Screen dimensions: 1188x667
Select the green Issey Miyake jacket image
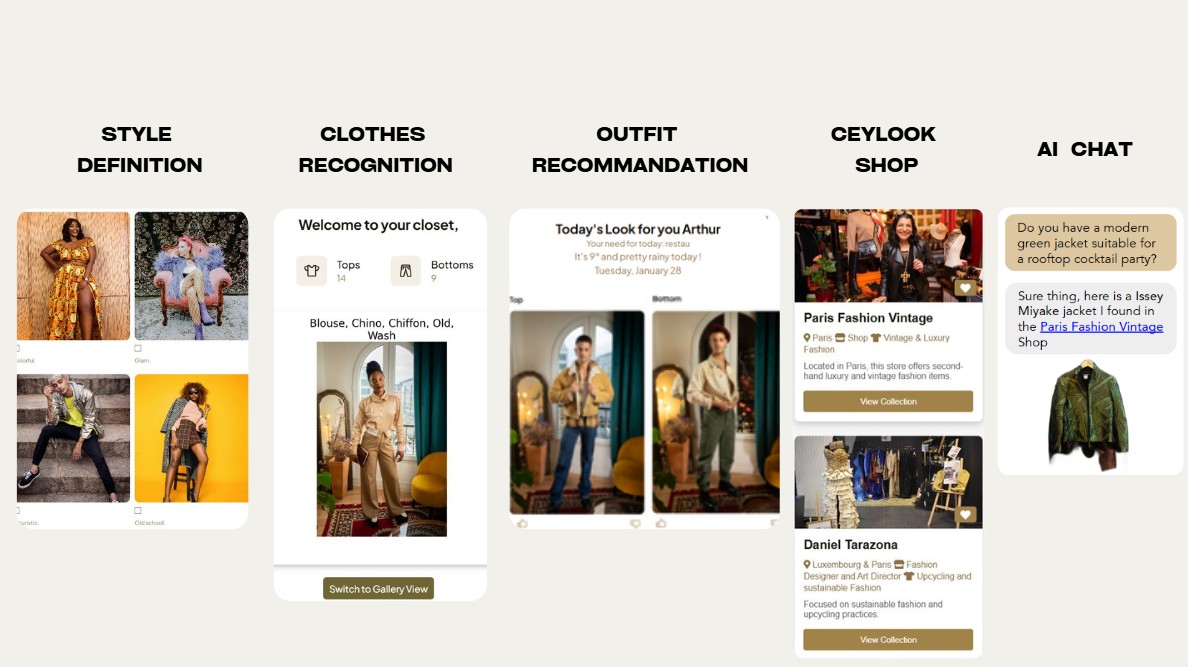[1088, 413]
